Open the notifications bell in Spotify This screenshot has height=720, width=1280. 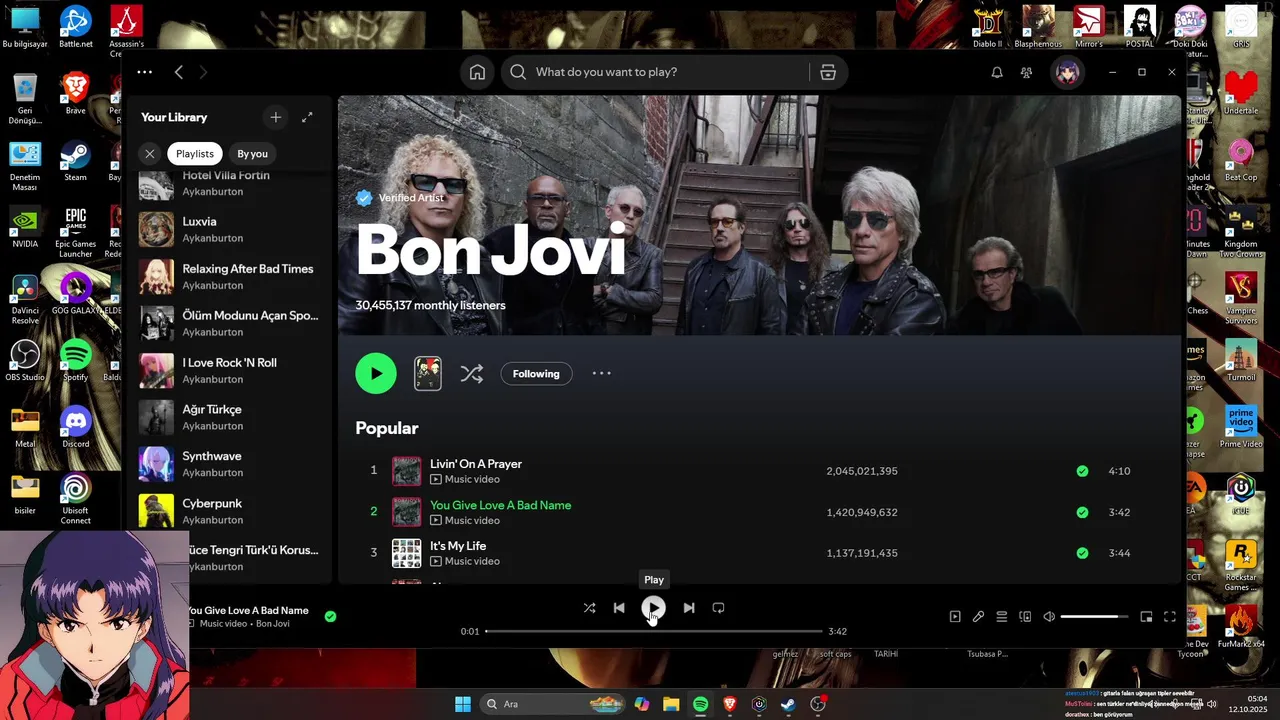click(x=997, y=72)
